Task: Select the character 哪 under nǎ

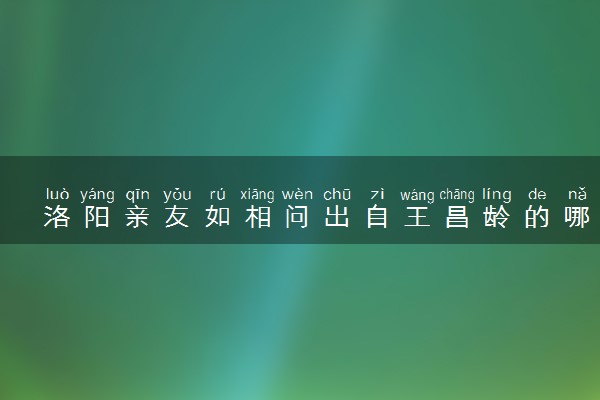Action: [x=577, y=217]
